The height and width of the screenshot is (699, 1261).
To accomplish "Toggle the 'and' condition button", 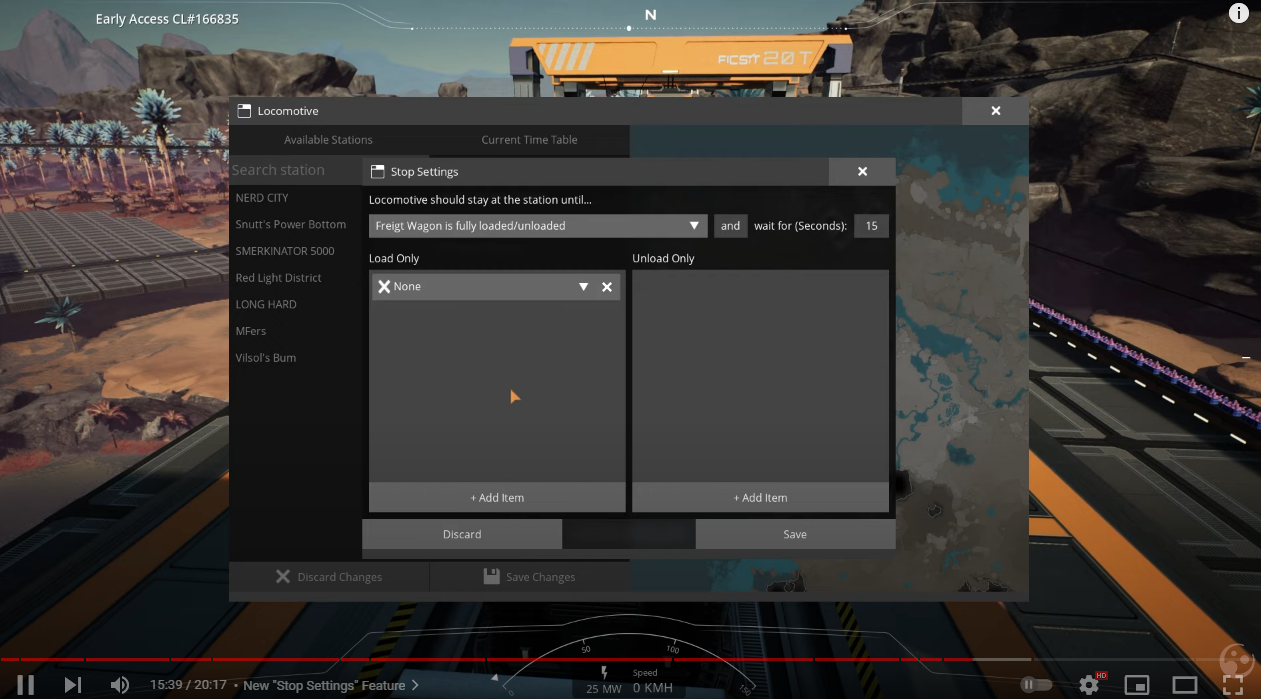I will click(730, 226).
